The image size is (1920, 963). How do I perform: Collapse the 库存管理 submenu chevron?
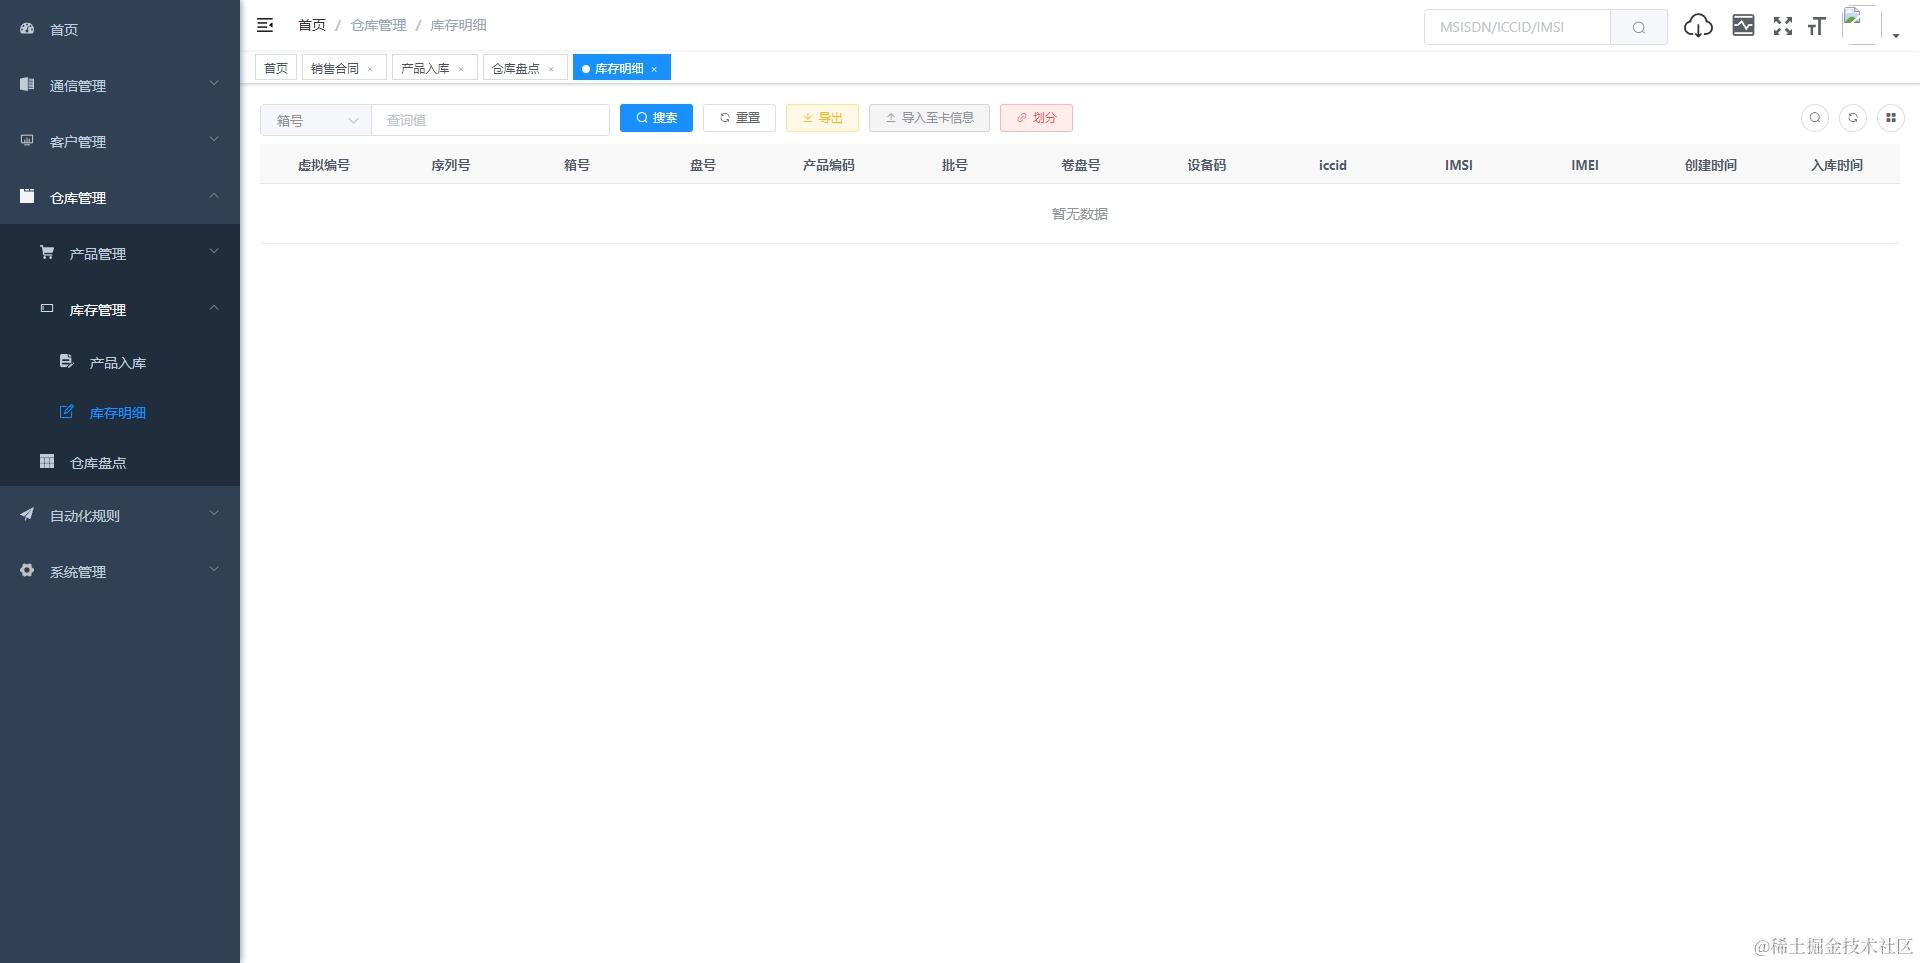(x=214, y=308)
